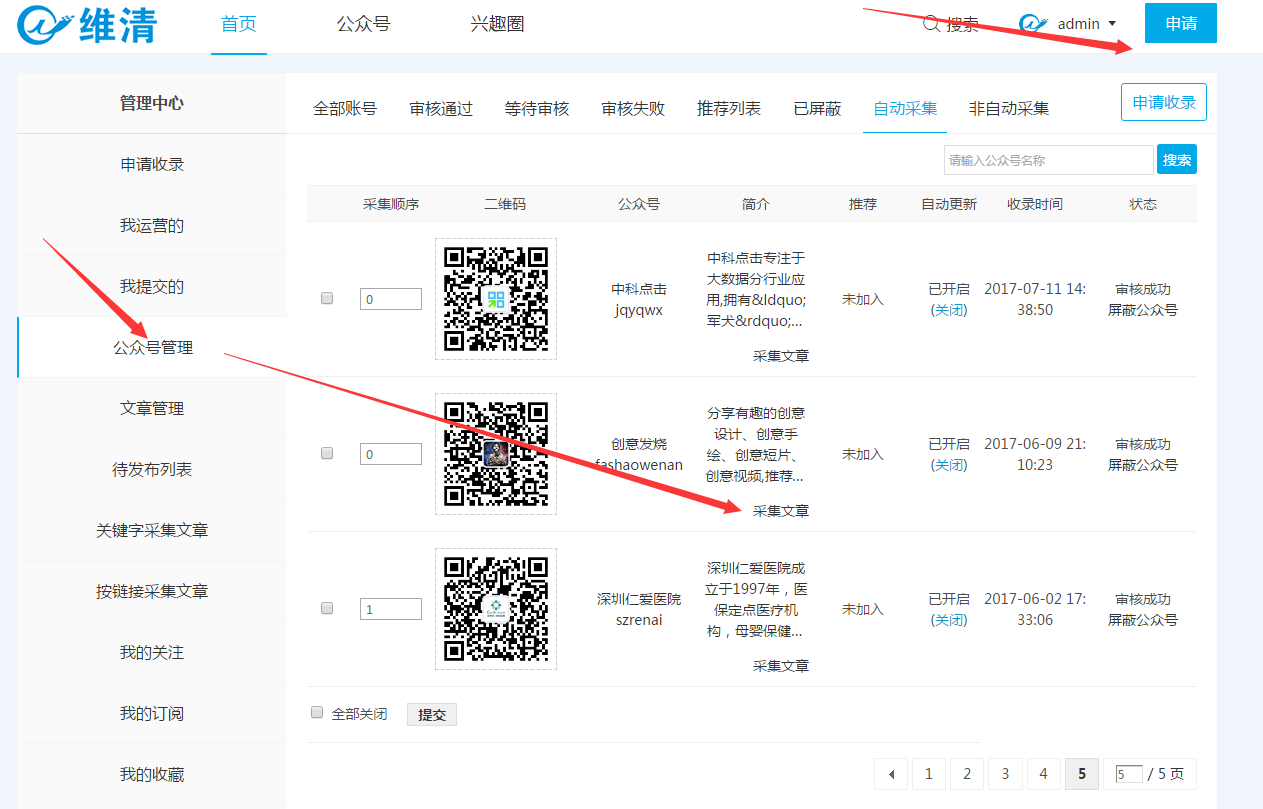The height and width of the screenshot is (809, 1263).
Task: Click the 中科点击 account name
Action: [x=639, y=289]
